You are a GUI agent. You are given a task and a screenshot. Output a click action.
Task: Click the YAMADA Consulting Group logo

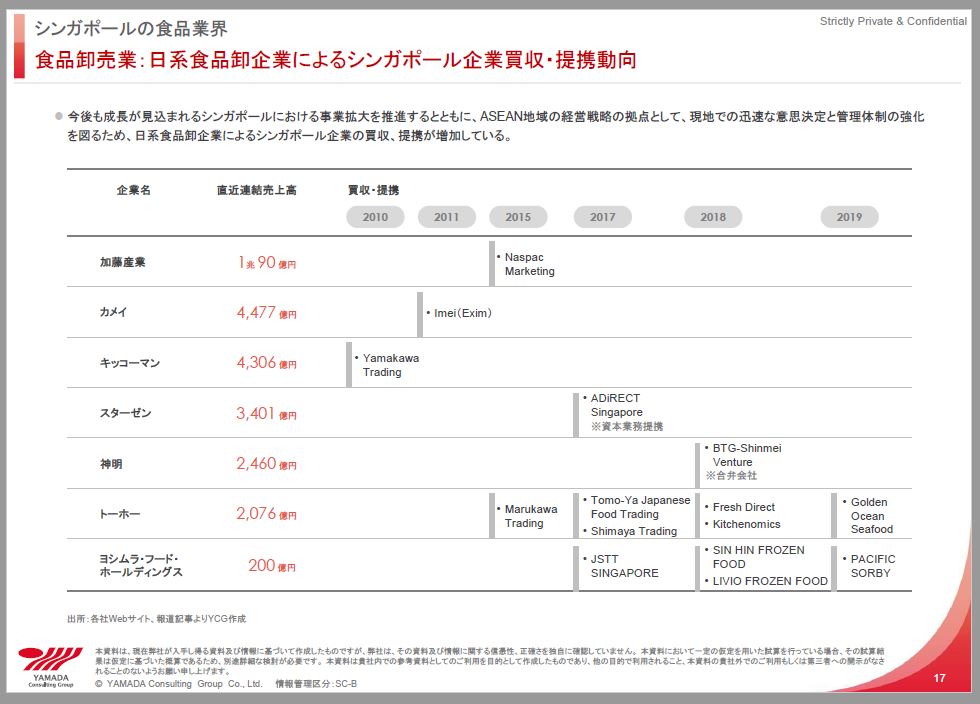(x=50, y=667)
